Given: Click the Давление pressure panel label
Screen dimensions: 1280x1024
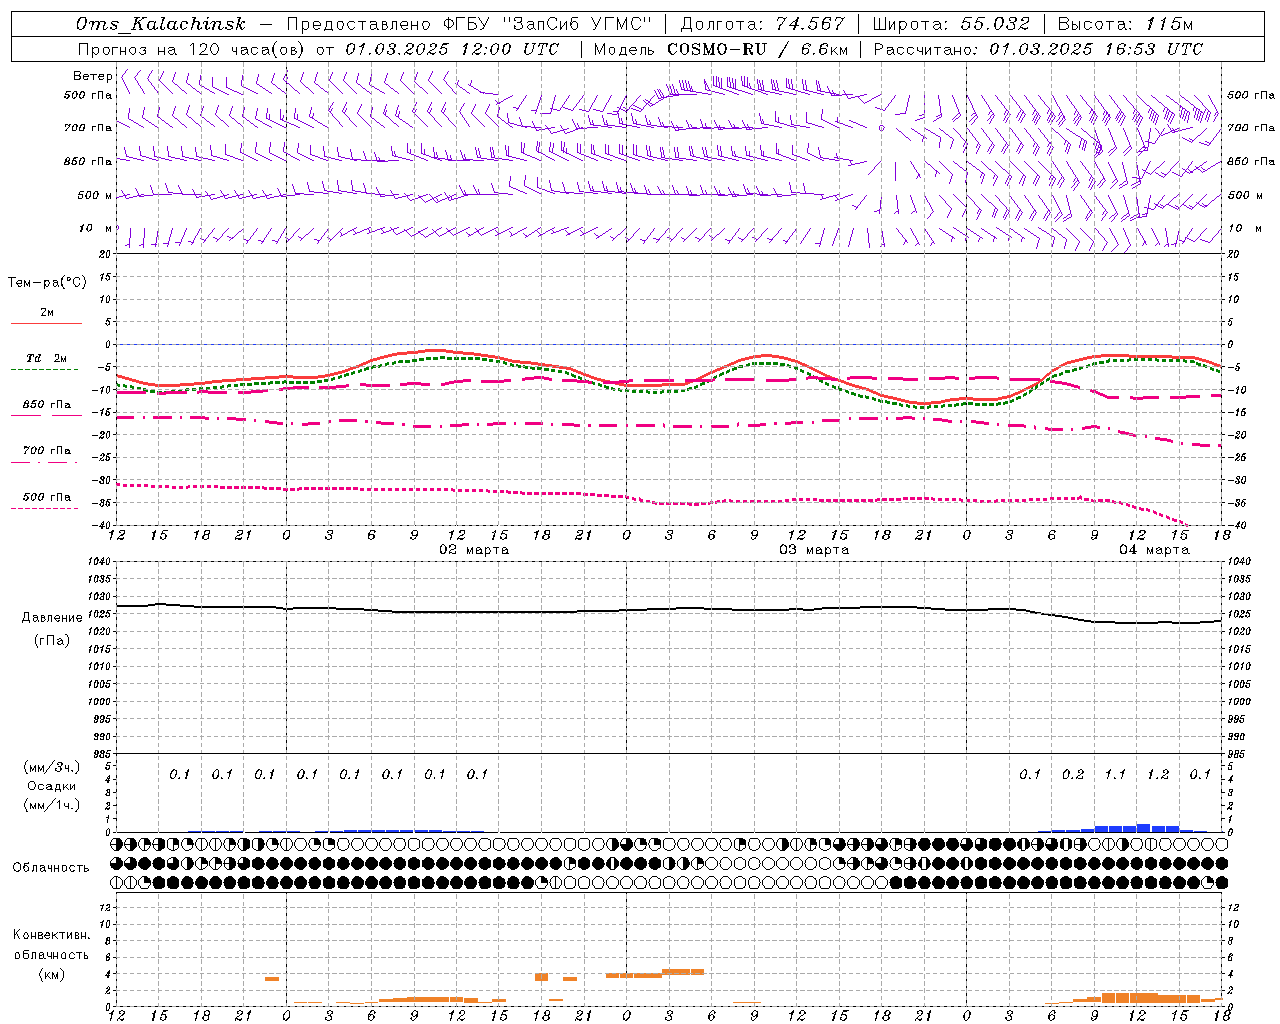Looking at the screenshot, I should [x=52, y=618].
